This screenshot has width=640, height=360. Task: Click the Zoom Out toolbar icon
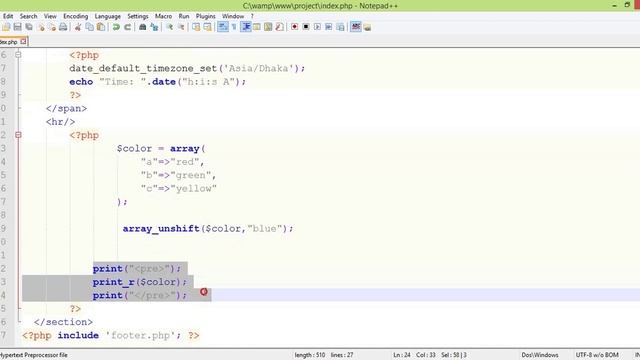coord(181,27)
